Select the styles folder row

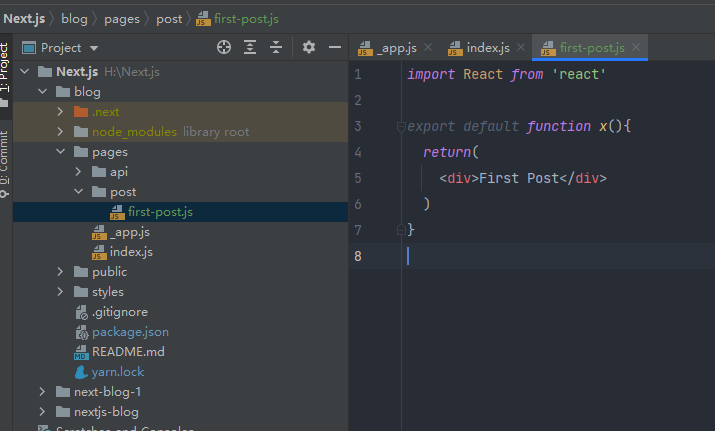pyautogui.click(x=181, y=292)
